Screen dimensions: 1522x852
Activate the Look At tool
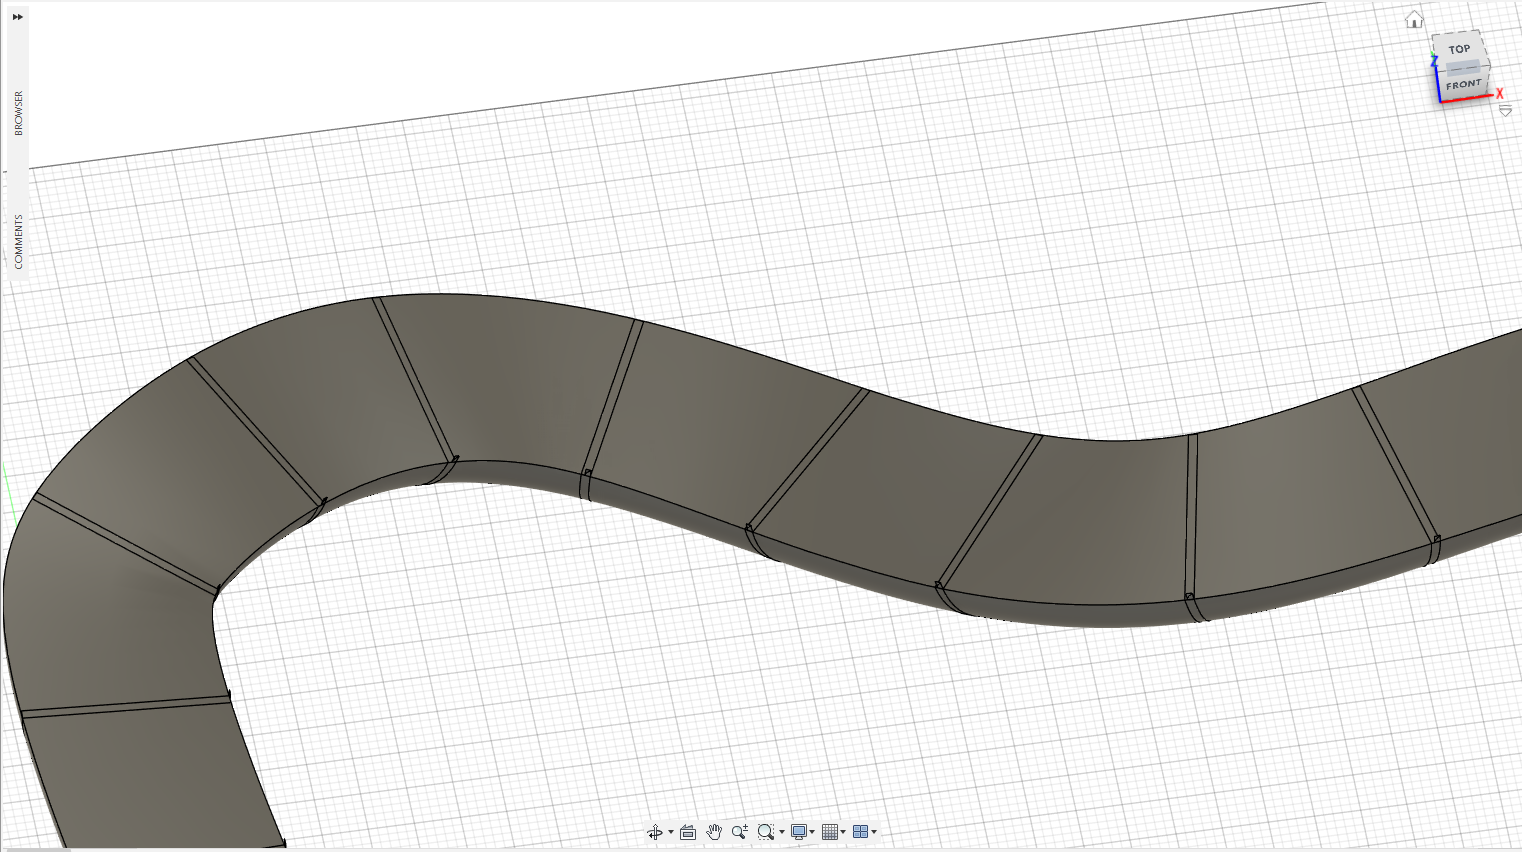click(x=688, y=831)
